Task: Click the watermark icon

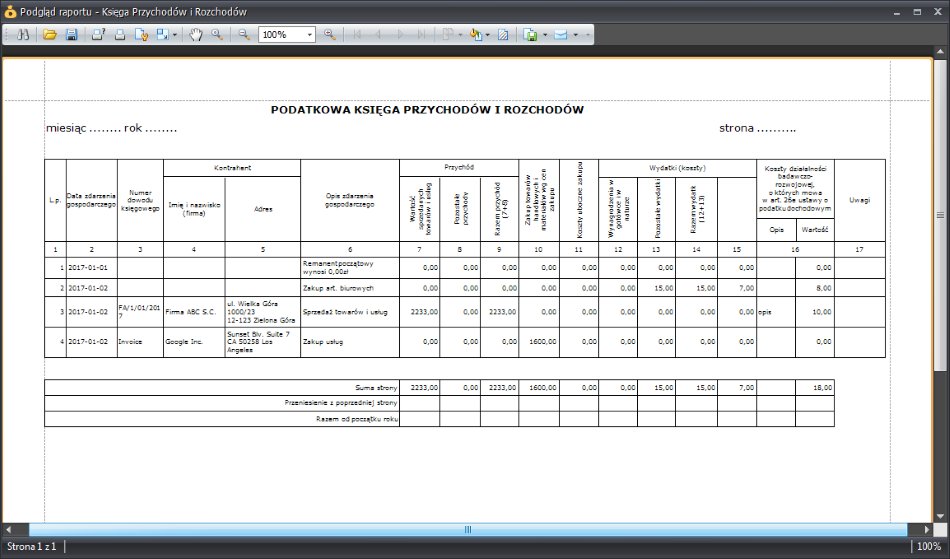Action: pos(503,35)
